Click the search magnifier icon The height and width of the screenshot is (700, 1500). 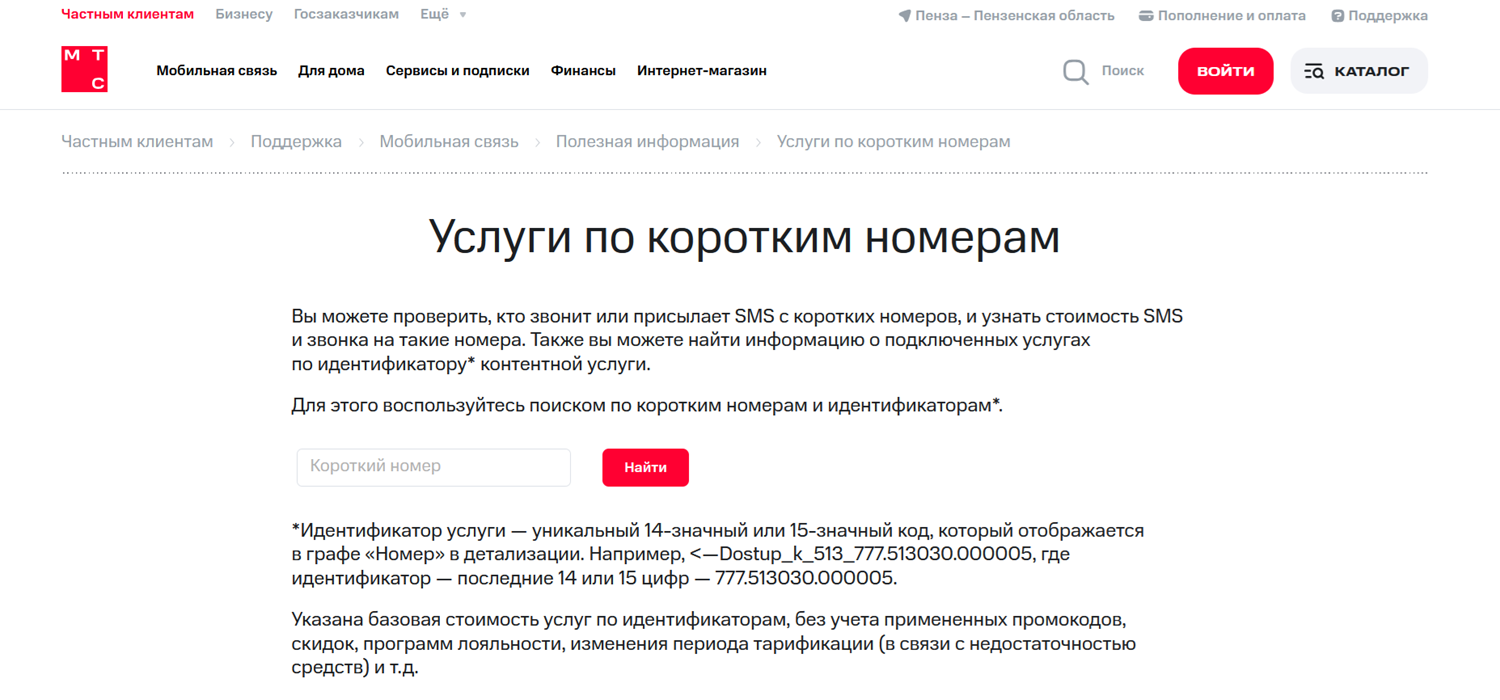[1076, 71]
